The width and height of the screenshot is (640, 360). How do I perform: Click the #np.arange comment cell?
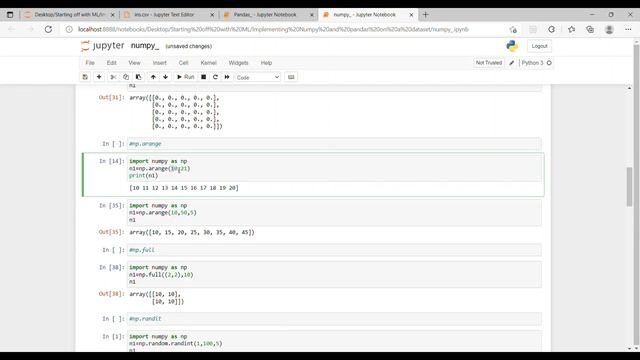(x=334, y=144)
